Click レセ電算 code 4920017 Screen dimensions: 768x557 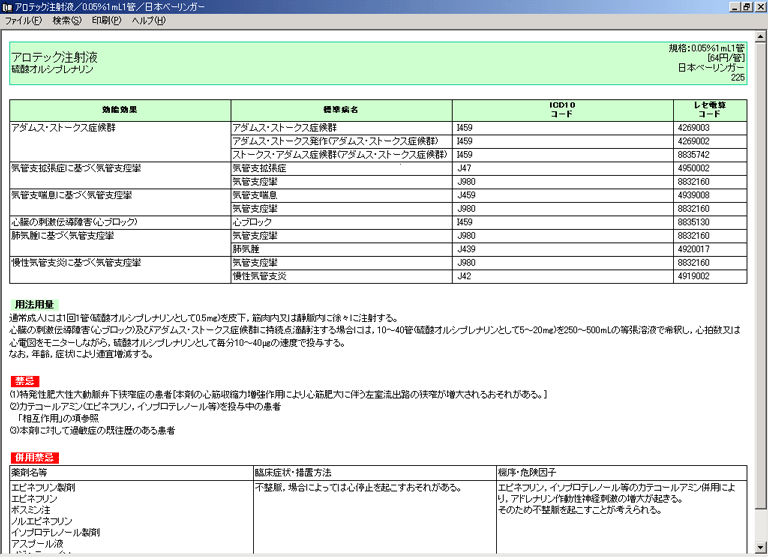pos(694,249)
